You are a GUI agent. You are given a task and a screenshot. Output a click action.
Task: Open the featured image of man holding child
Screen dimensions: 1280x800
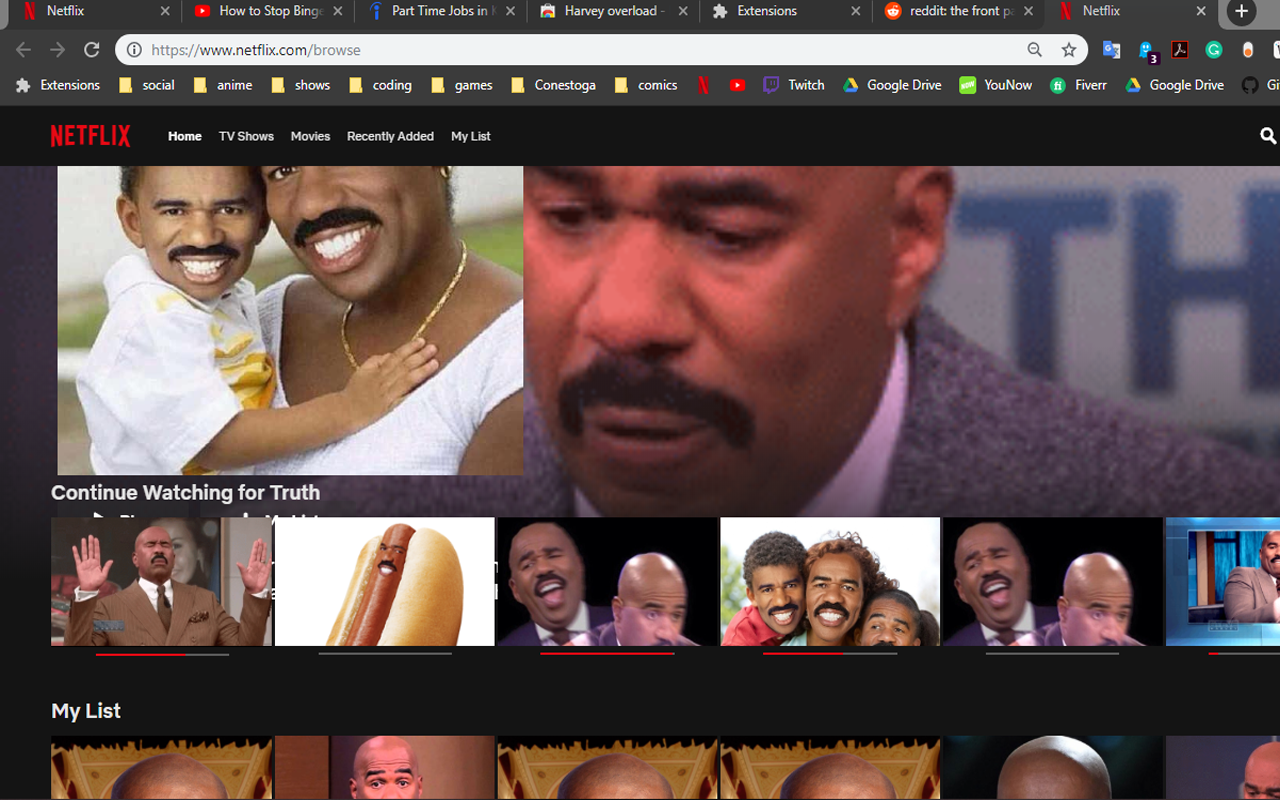coord(290,320)
